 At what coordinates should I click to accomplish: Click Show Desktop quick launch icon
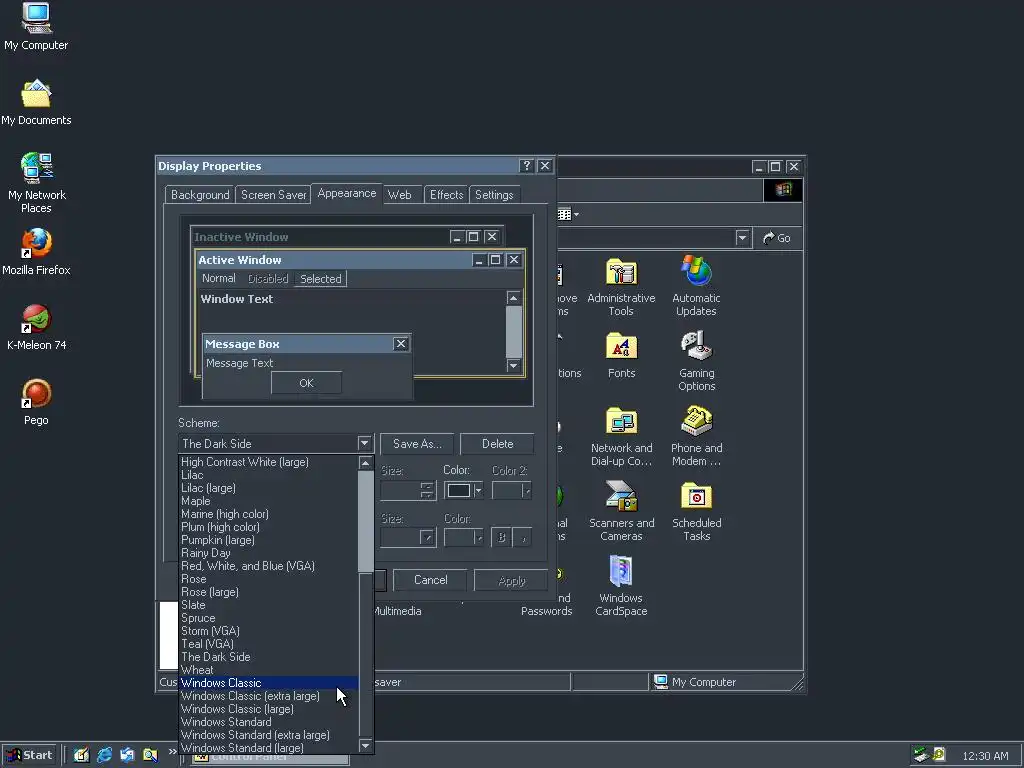(x=82, y=755)
